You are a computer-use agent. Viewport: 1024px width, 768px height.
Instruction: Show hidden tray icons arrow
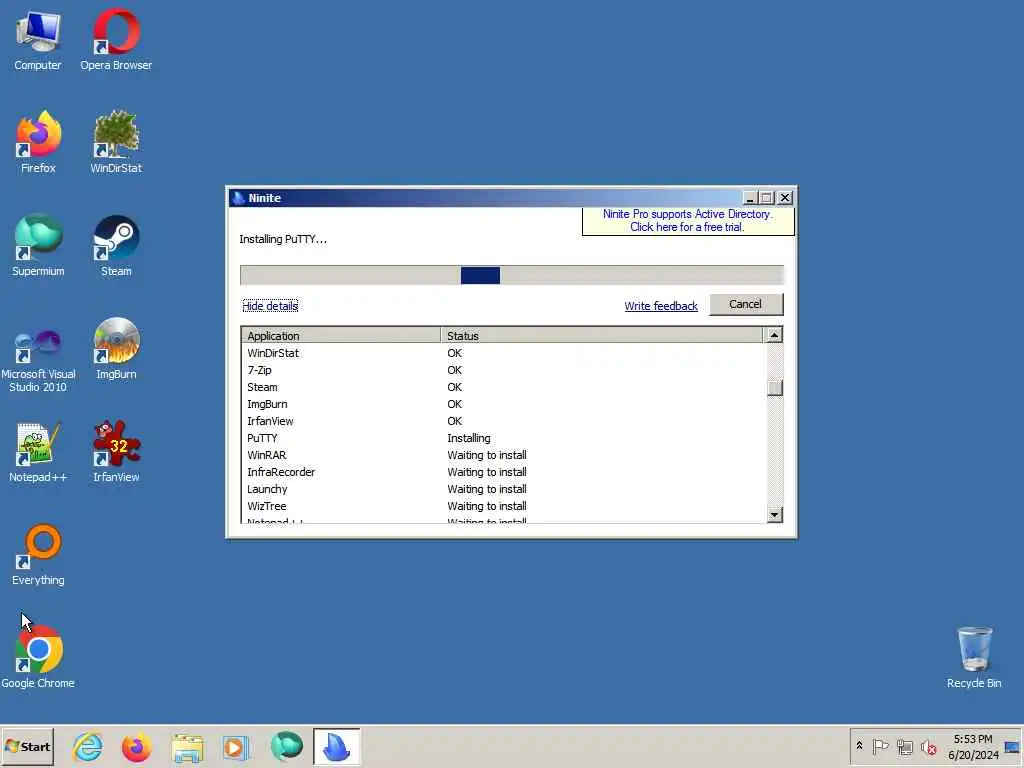click(x=859, y=746)
